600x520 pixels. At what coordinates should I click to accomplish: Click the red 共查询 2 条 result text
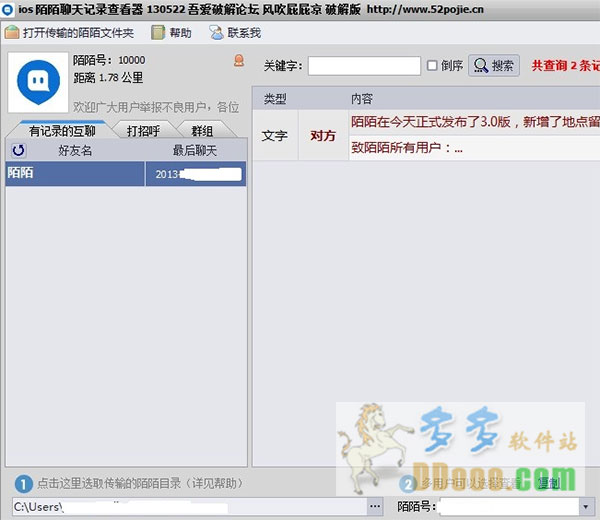click(x=566, y=65)
